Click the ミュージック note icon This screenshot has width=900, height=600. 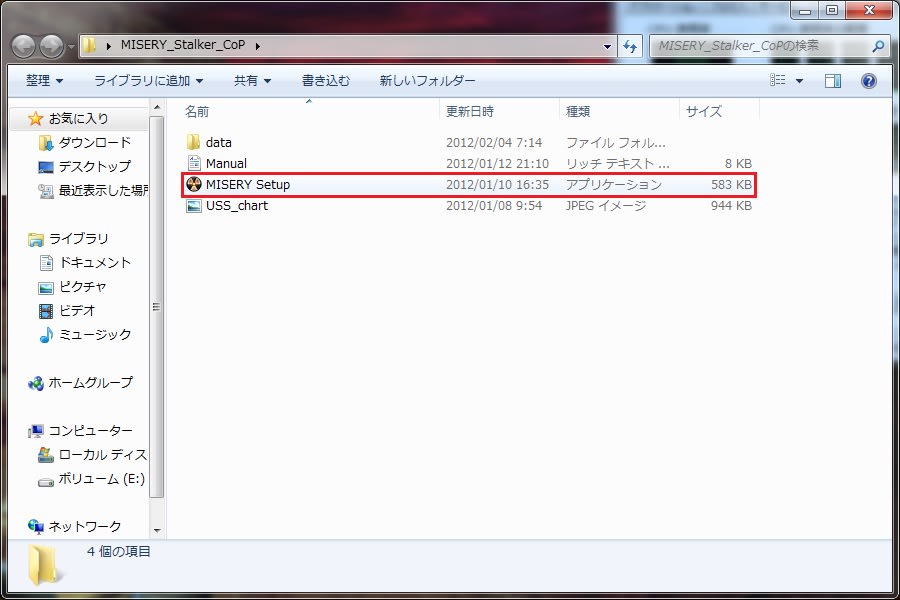(x=46, y=335)
